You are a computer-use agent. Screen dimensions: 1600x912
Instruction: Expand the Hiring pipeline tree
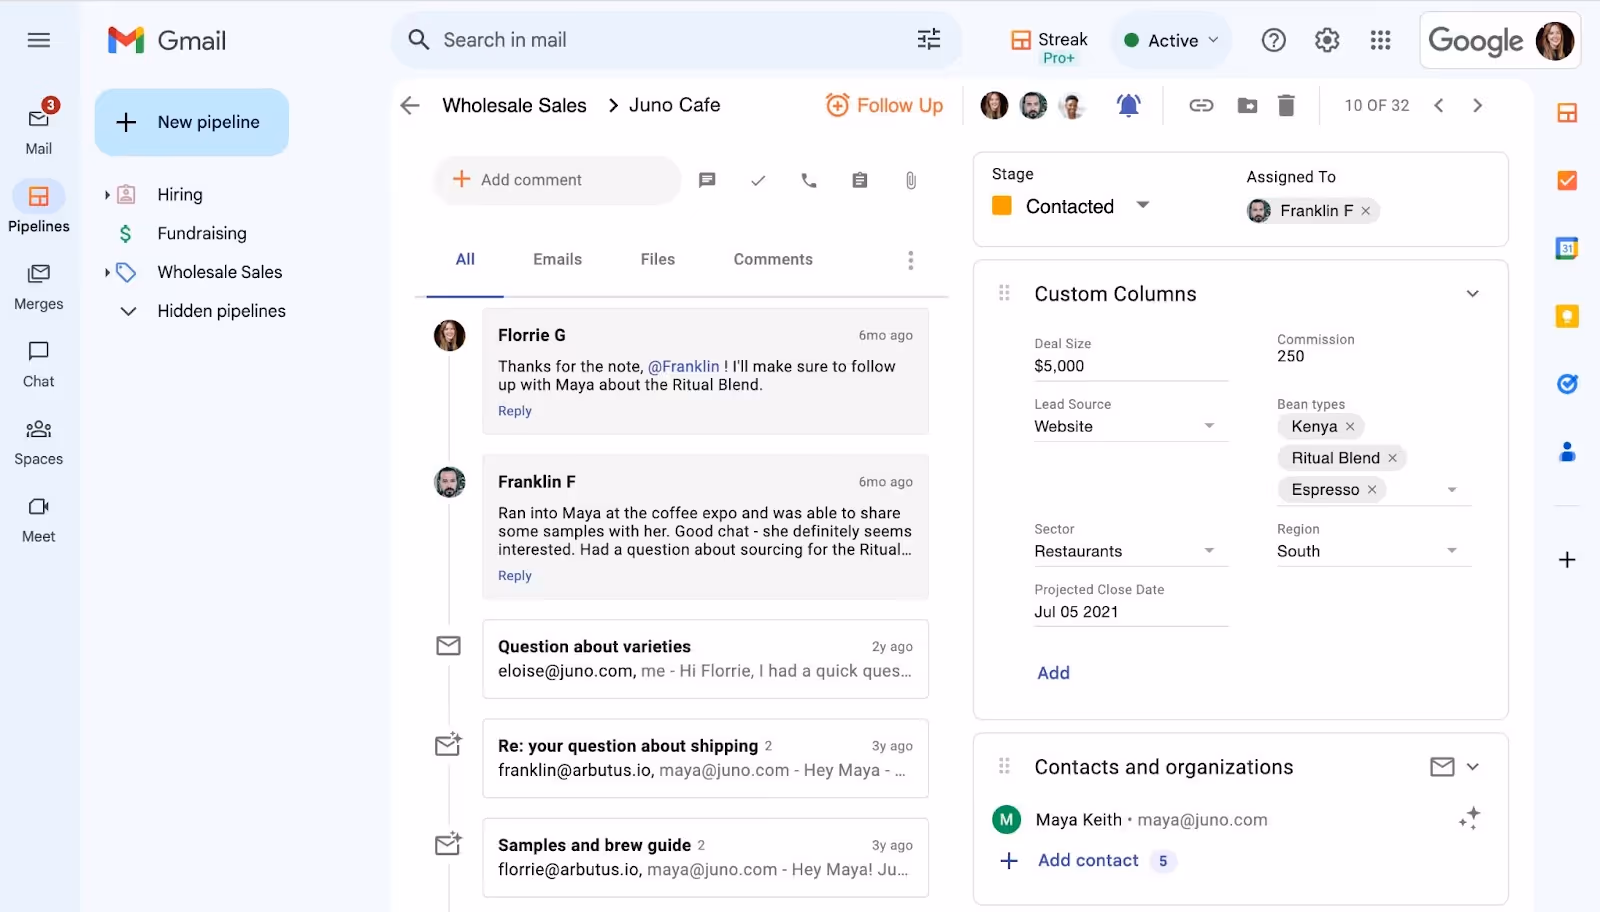[x=107, y=195]
